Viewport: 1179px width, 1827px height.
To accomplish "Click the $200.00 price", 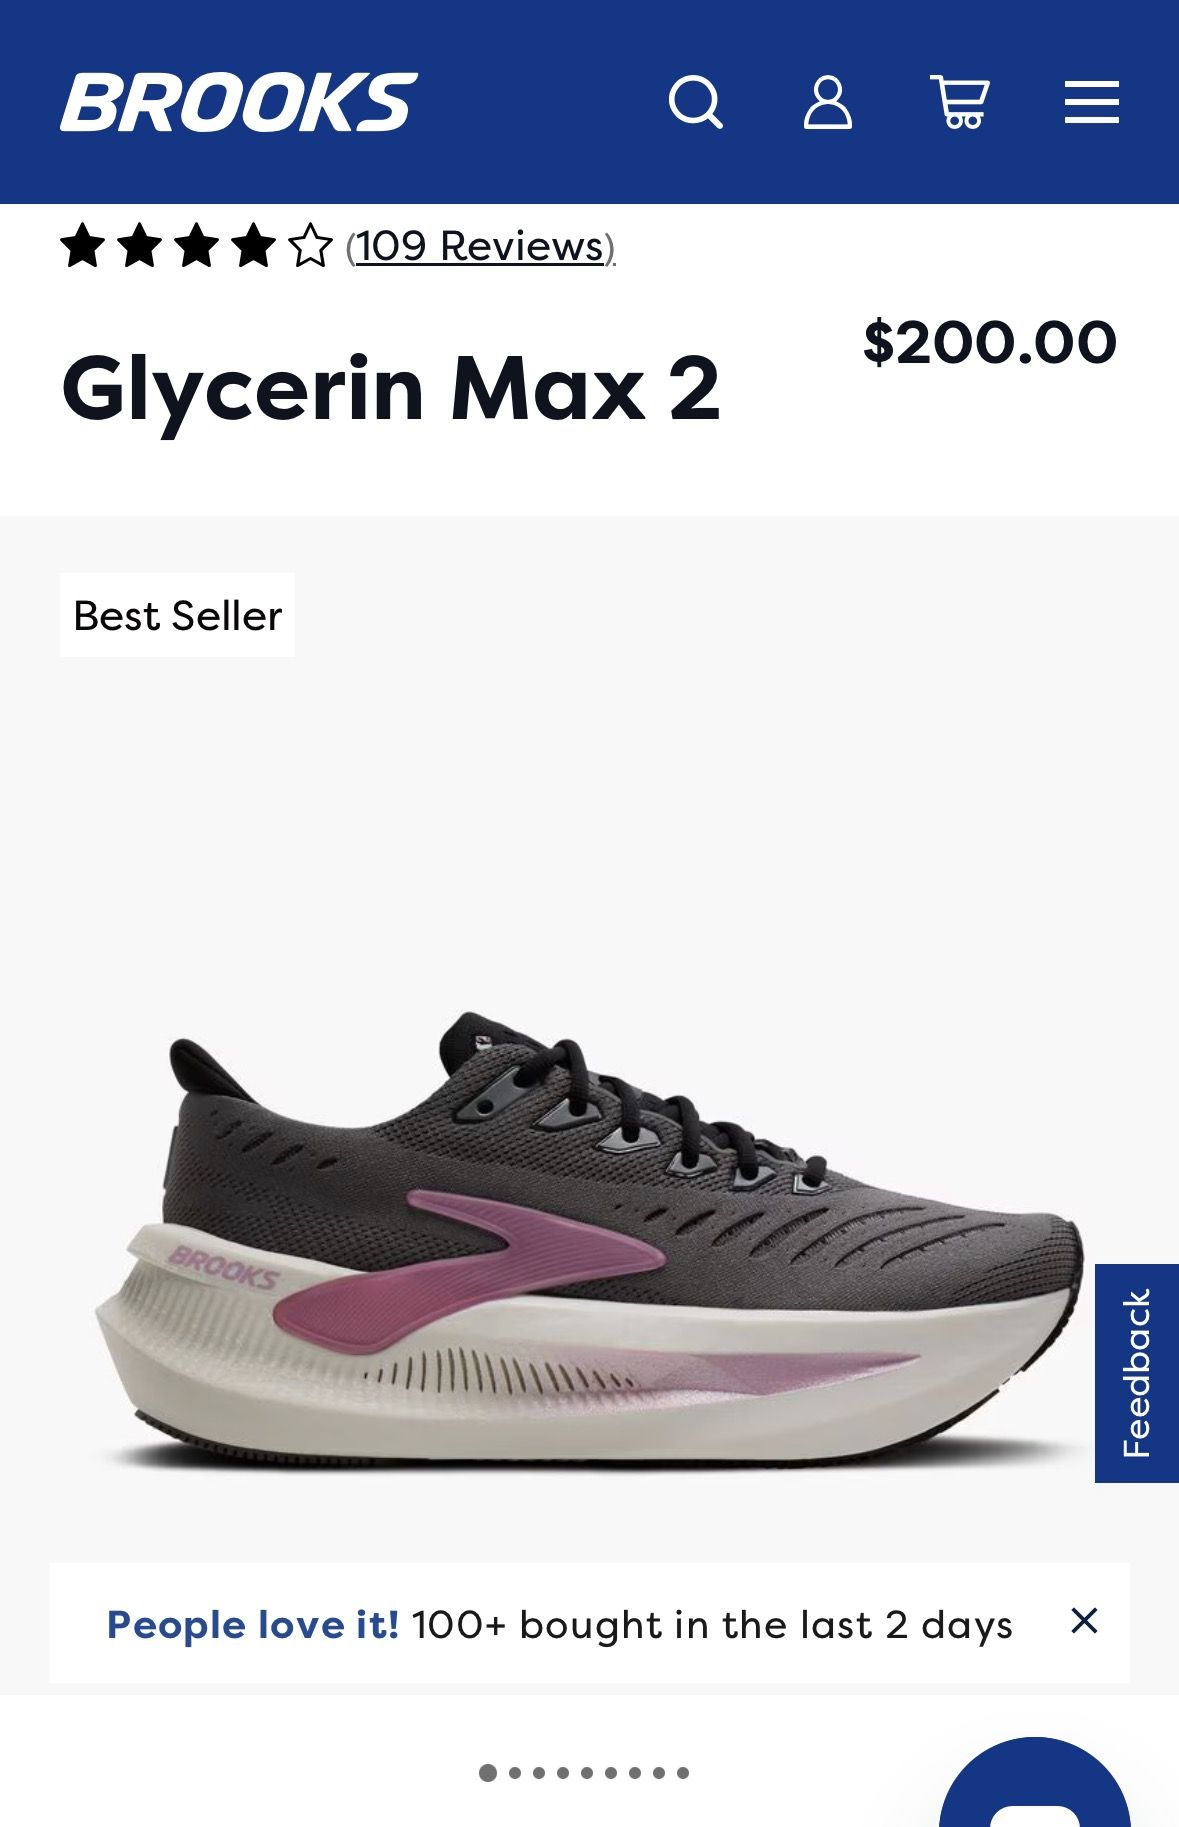I will pyautogui.click(x=990, y=343).
